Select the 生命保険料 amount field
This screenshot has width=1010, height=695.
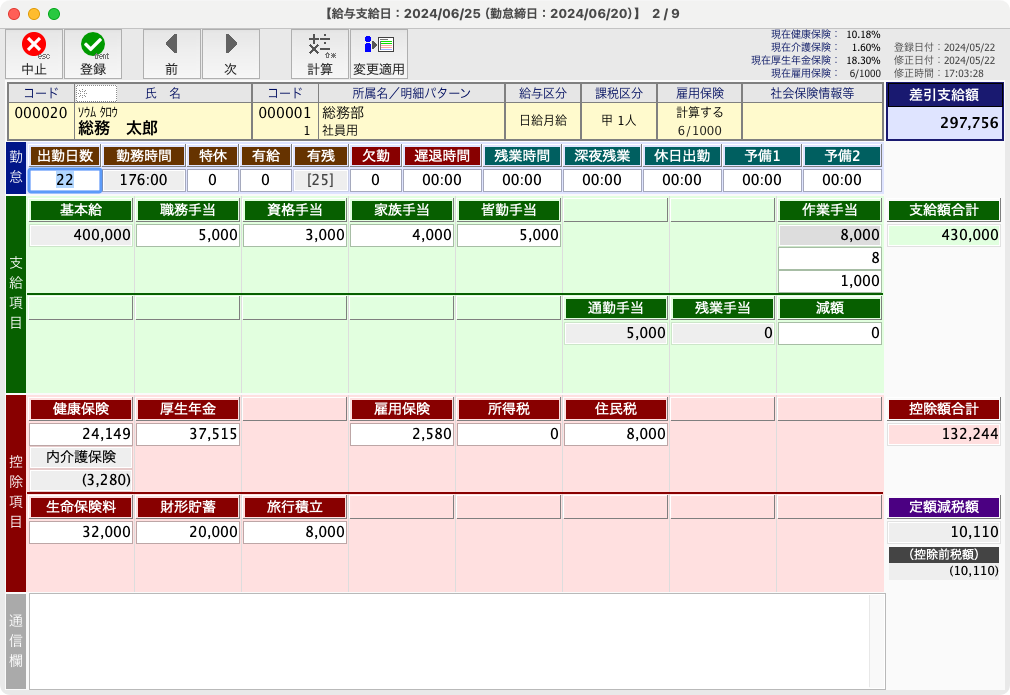tap(81, 532)
